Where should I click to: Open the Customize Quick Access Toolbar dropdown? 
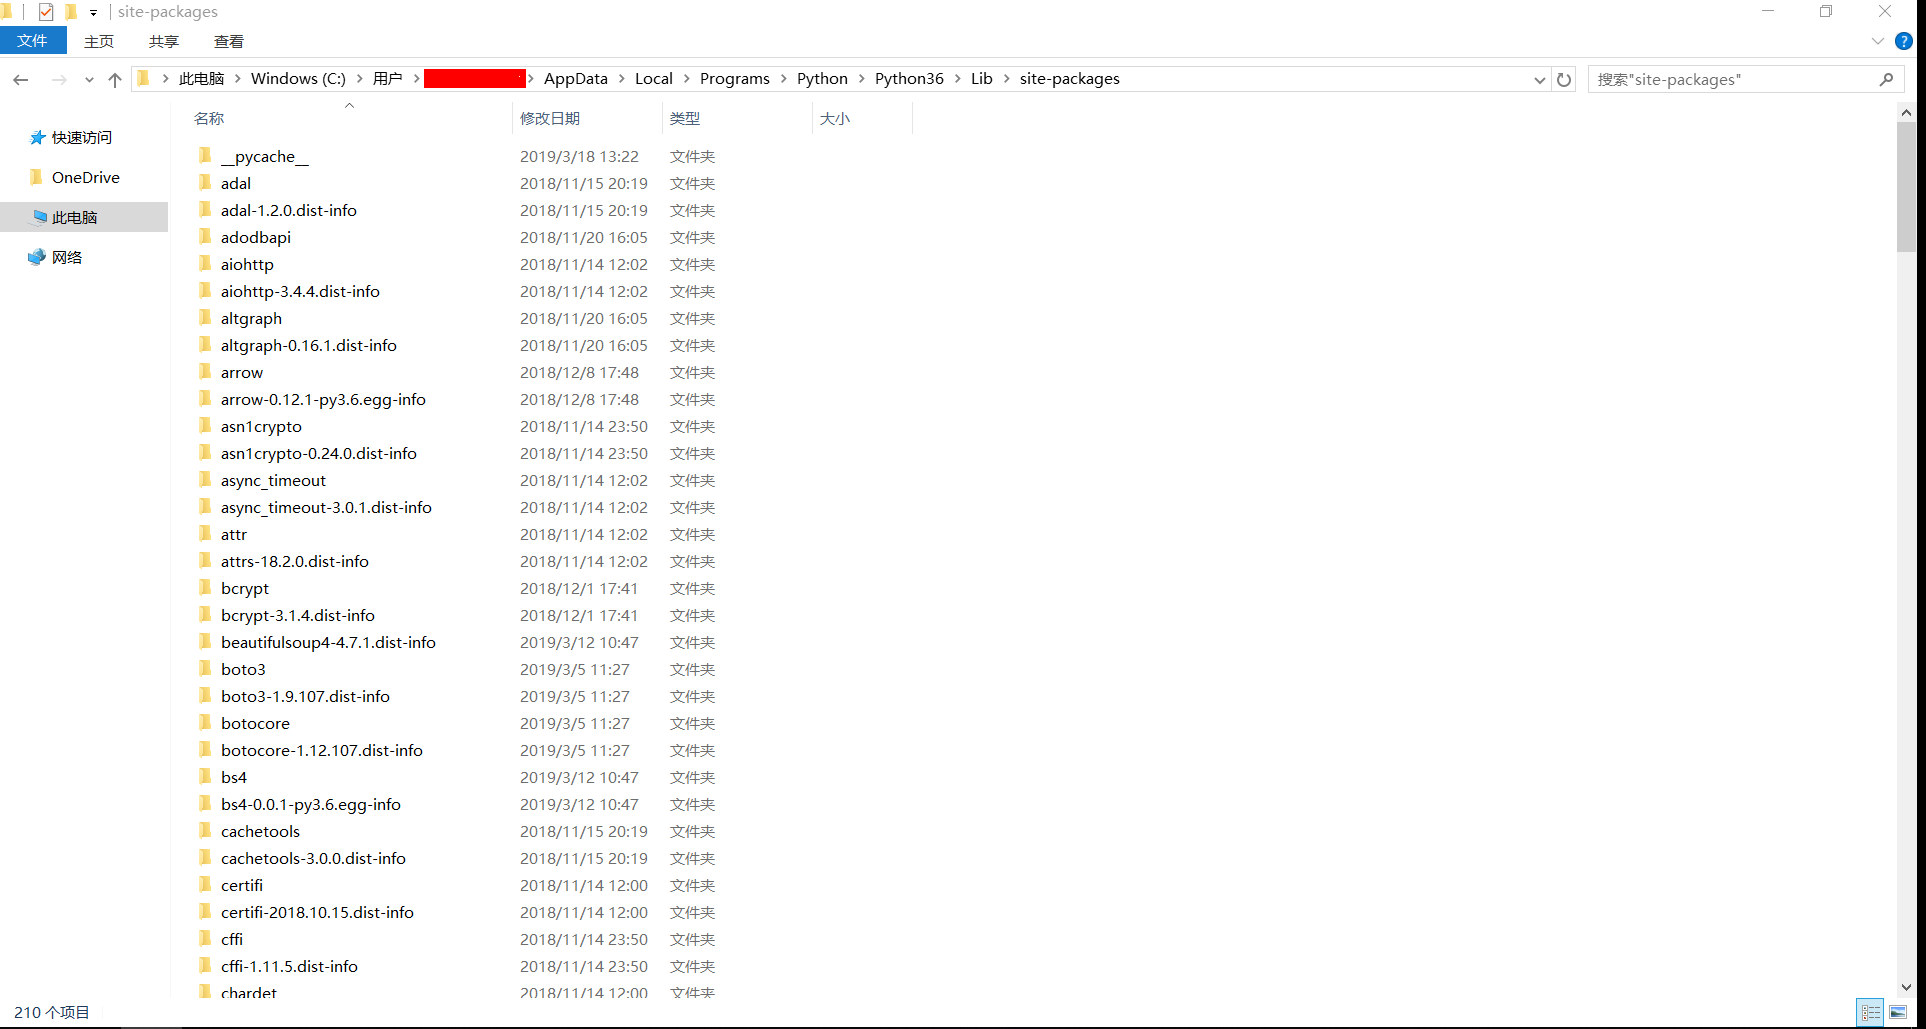click(93, 13)
